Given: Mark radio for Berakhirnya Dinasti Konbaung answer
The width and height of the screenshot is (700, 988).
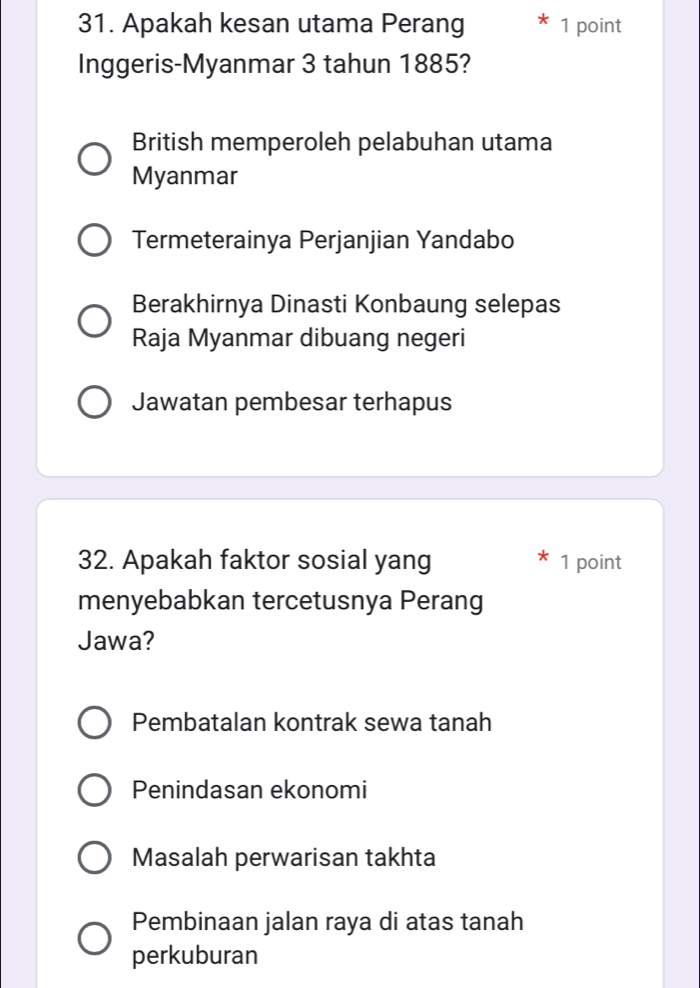Looking at the screenshot, I should (x=95, y=321).
